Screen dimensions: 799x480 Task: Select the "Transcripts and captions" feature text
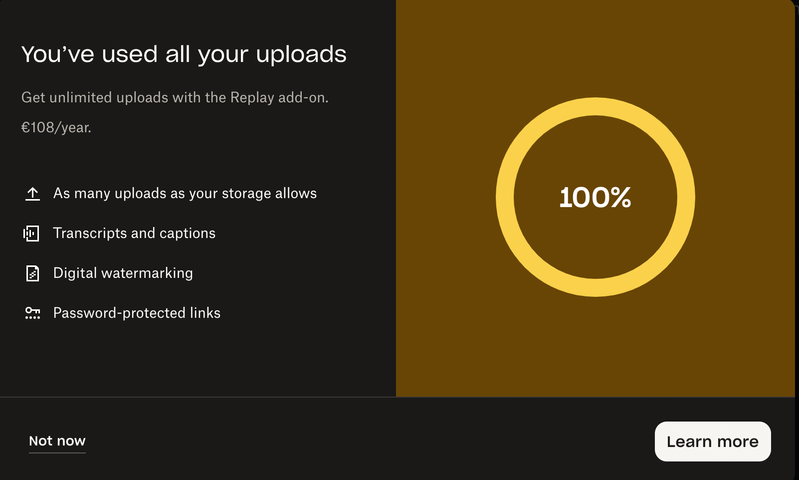click(134, 233)
